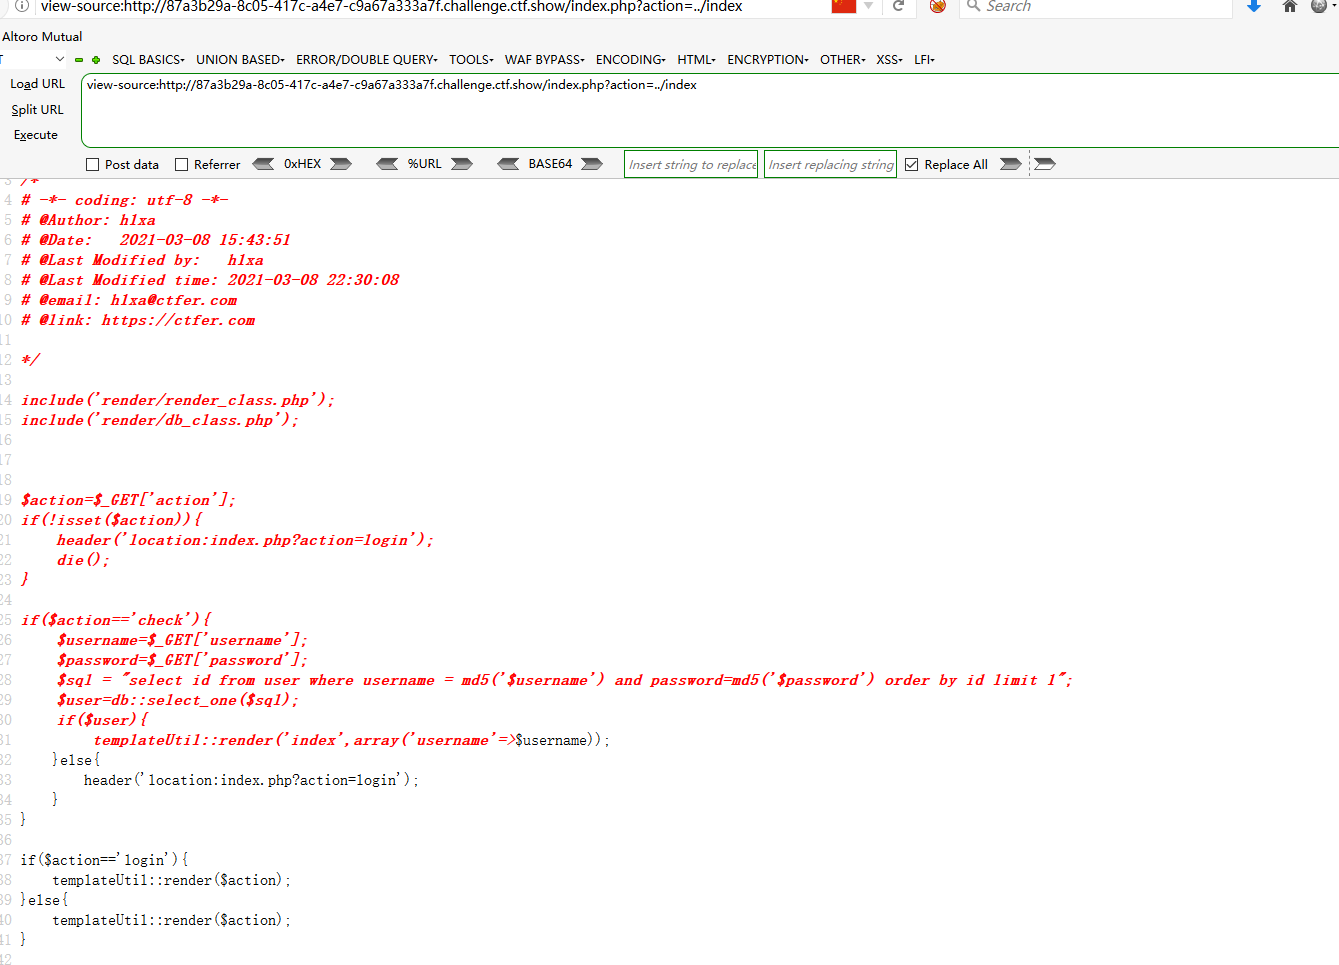Click the page reload icon
This screenshot has height=965, width=1339.
898,7
